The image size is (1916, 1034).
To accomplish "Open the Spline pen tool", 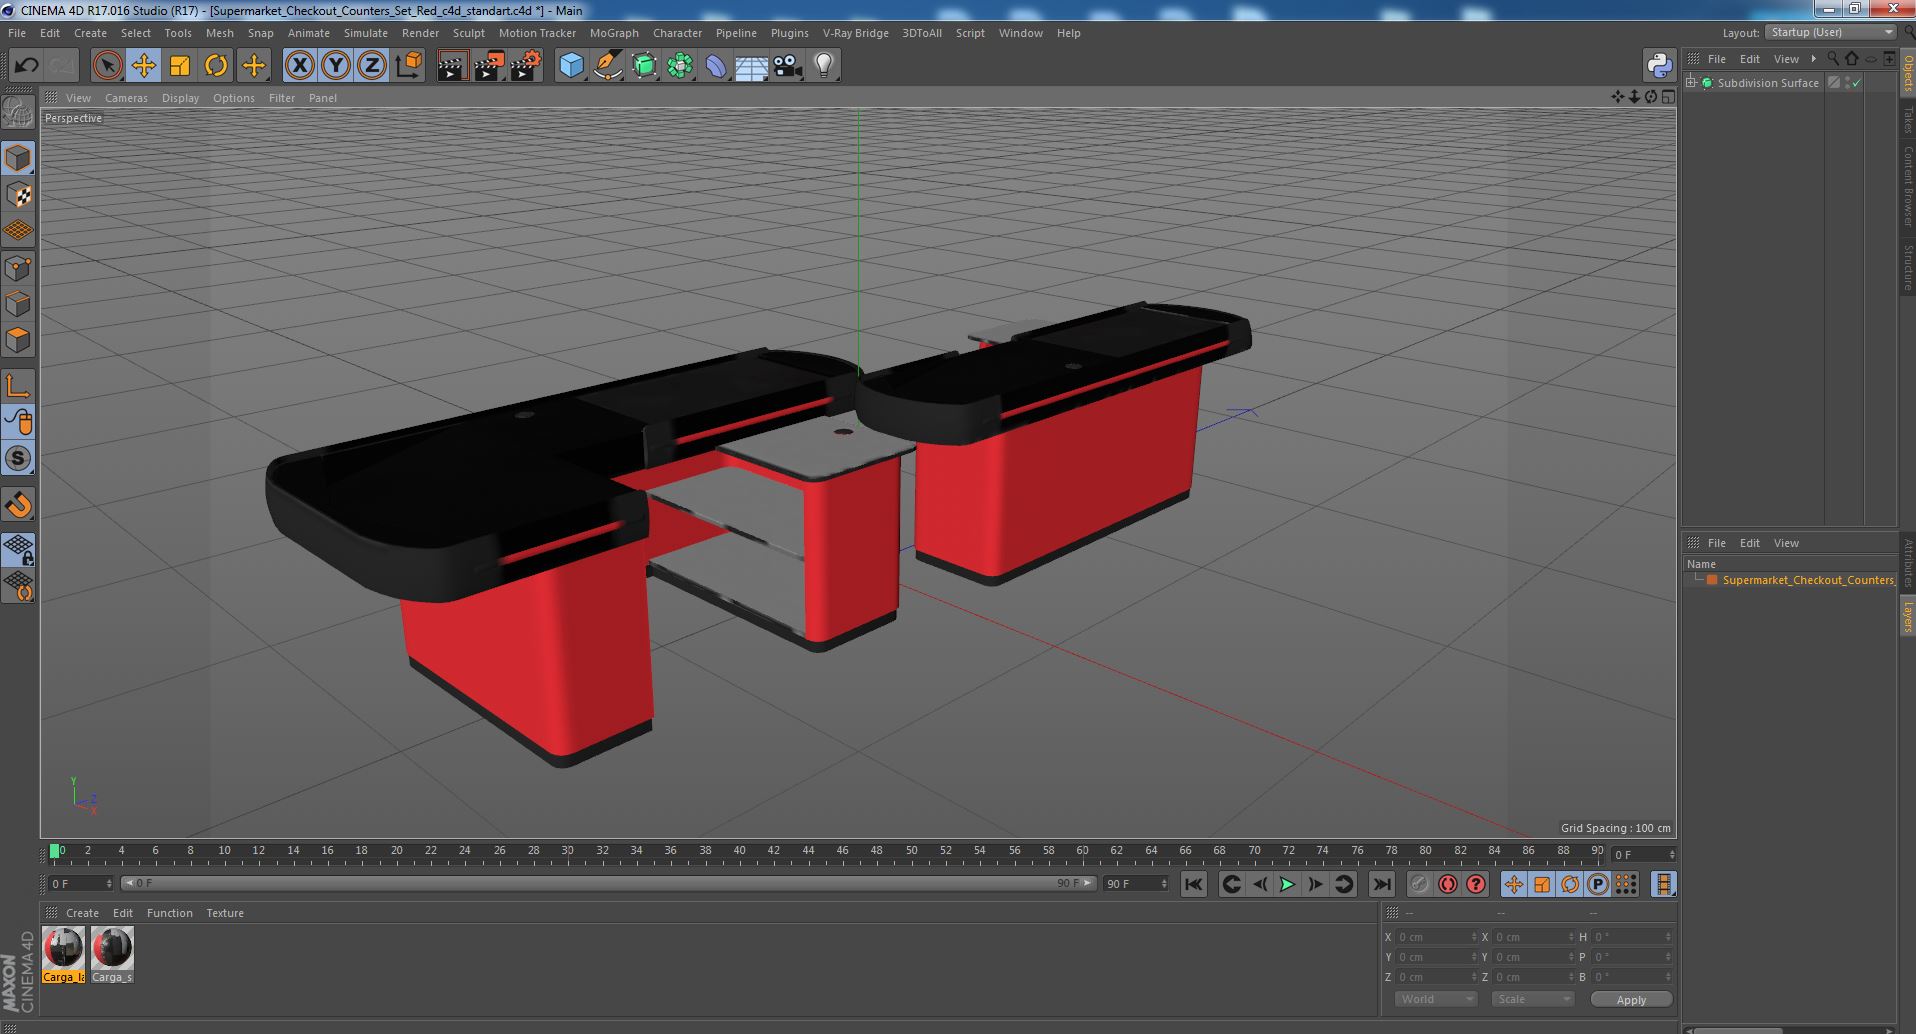I will click(x=607, y=66).
